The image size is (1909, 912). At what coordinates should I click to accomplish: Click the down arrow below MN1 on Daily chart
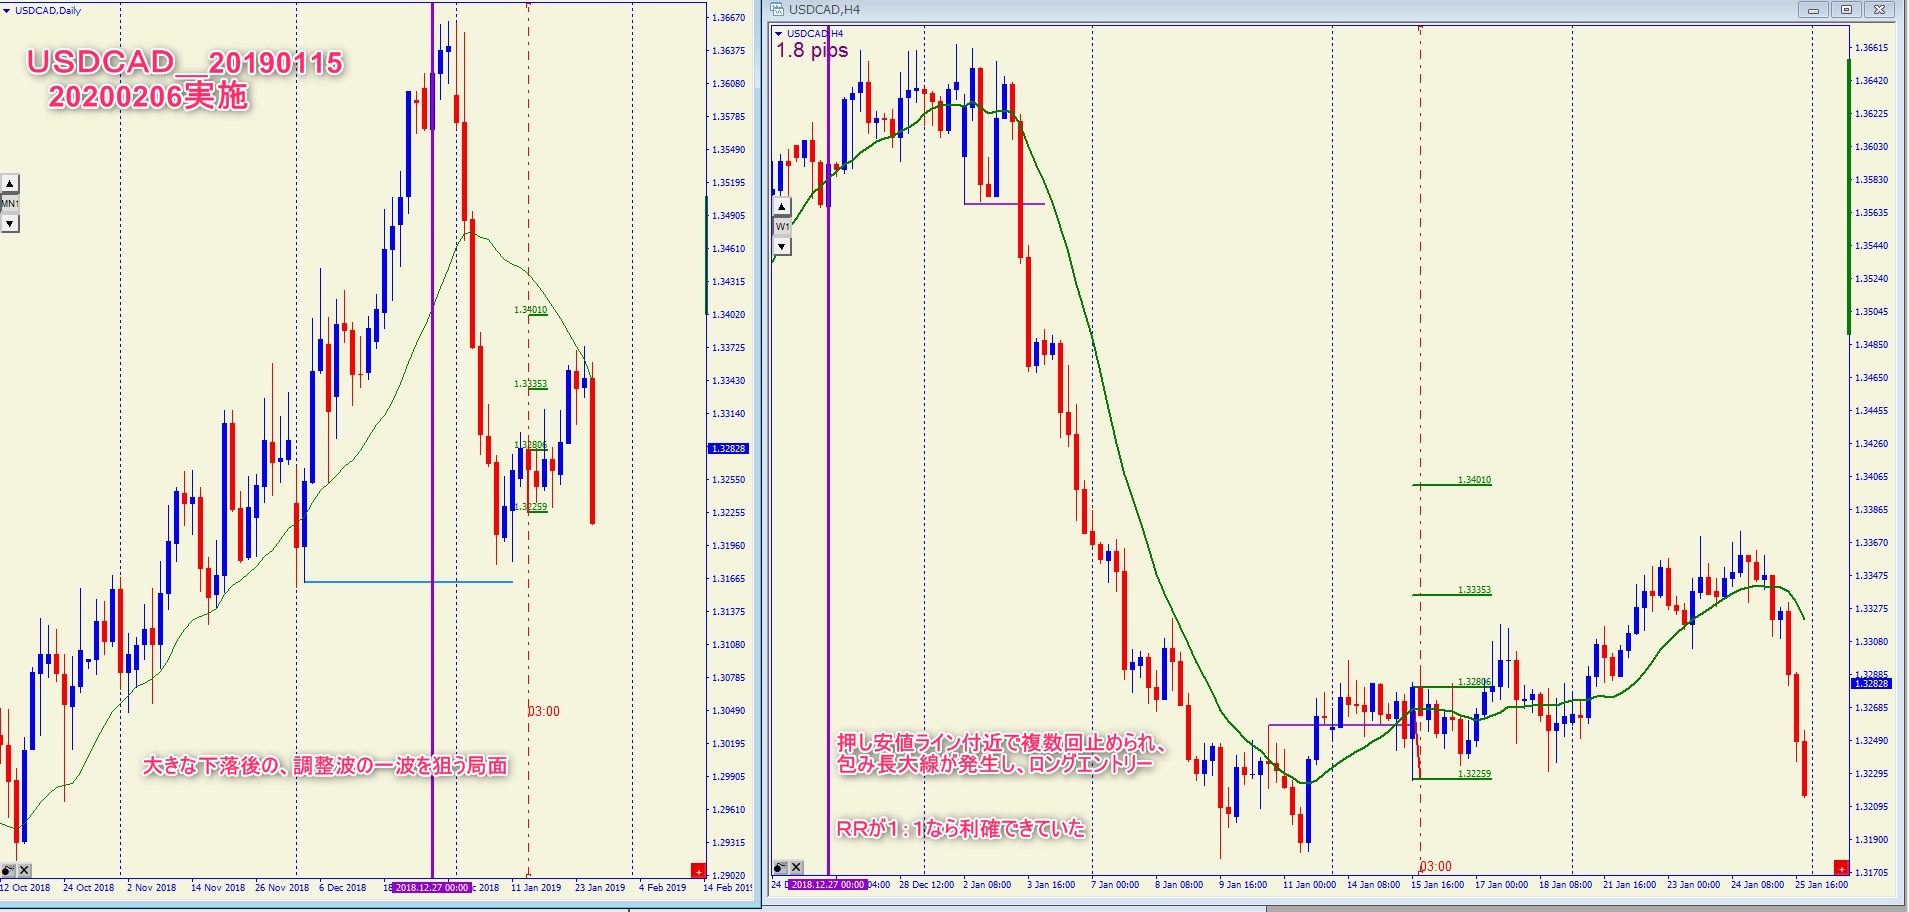tap(9, 224)
